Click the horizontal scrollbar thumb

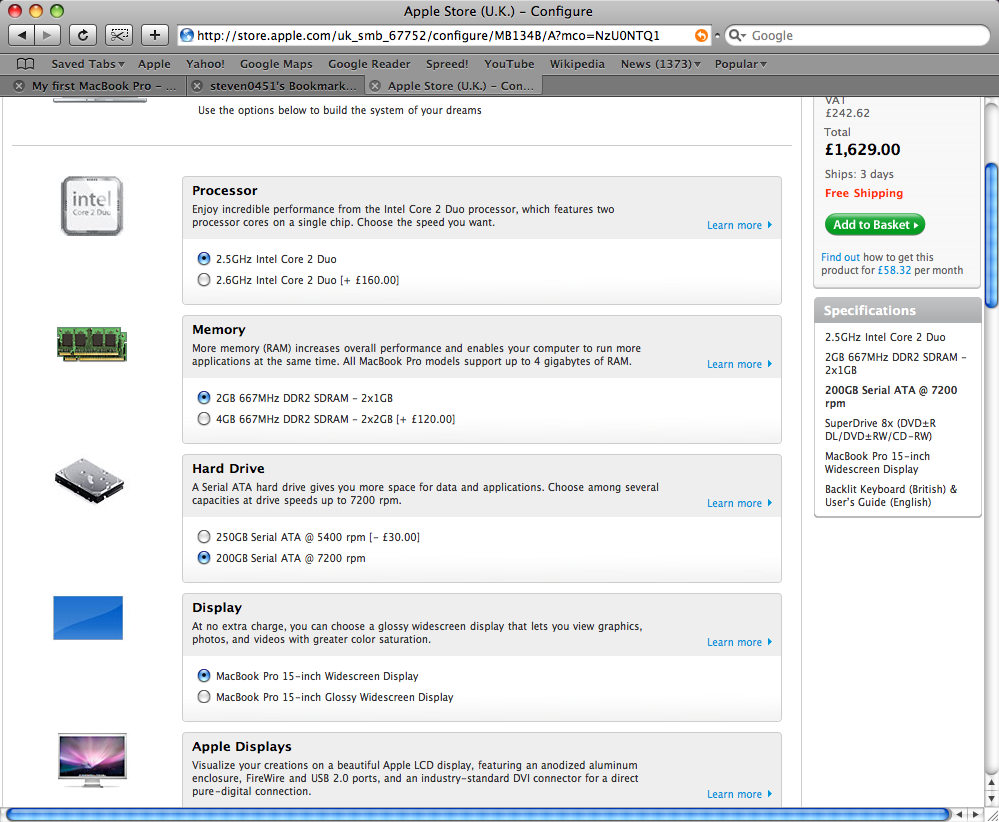[x=478, y=814]
